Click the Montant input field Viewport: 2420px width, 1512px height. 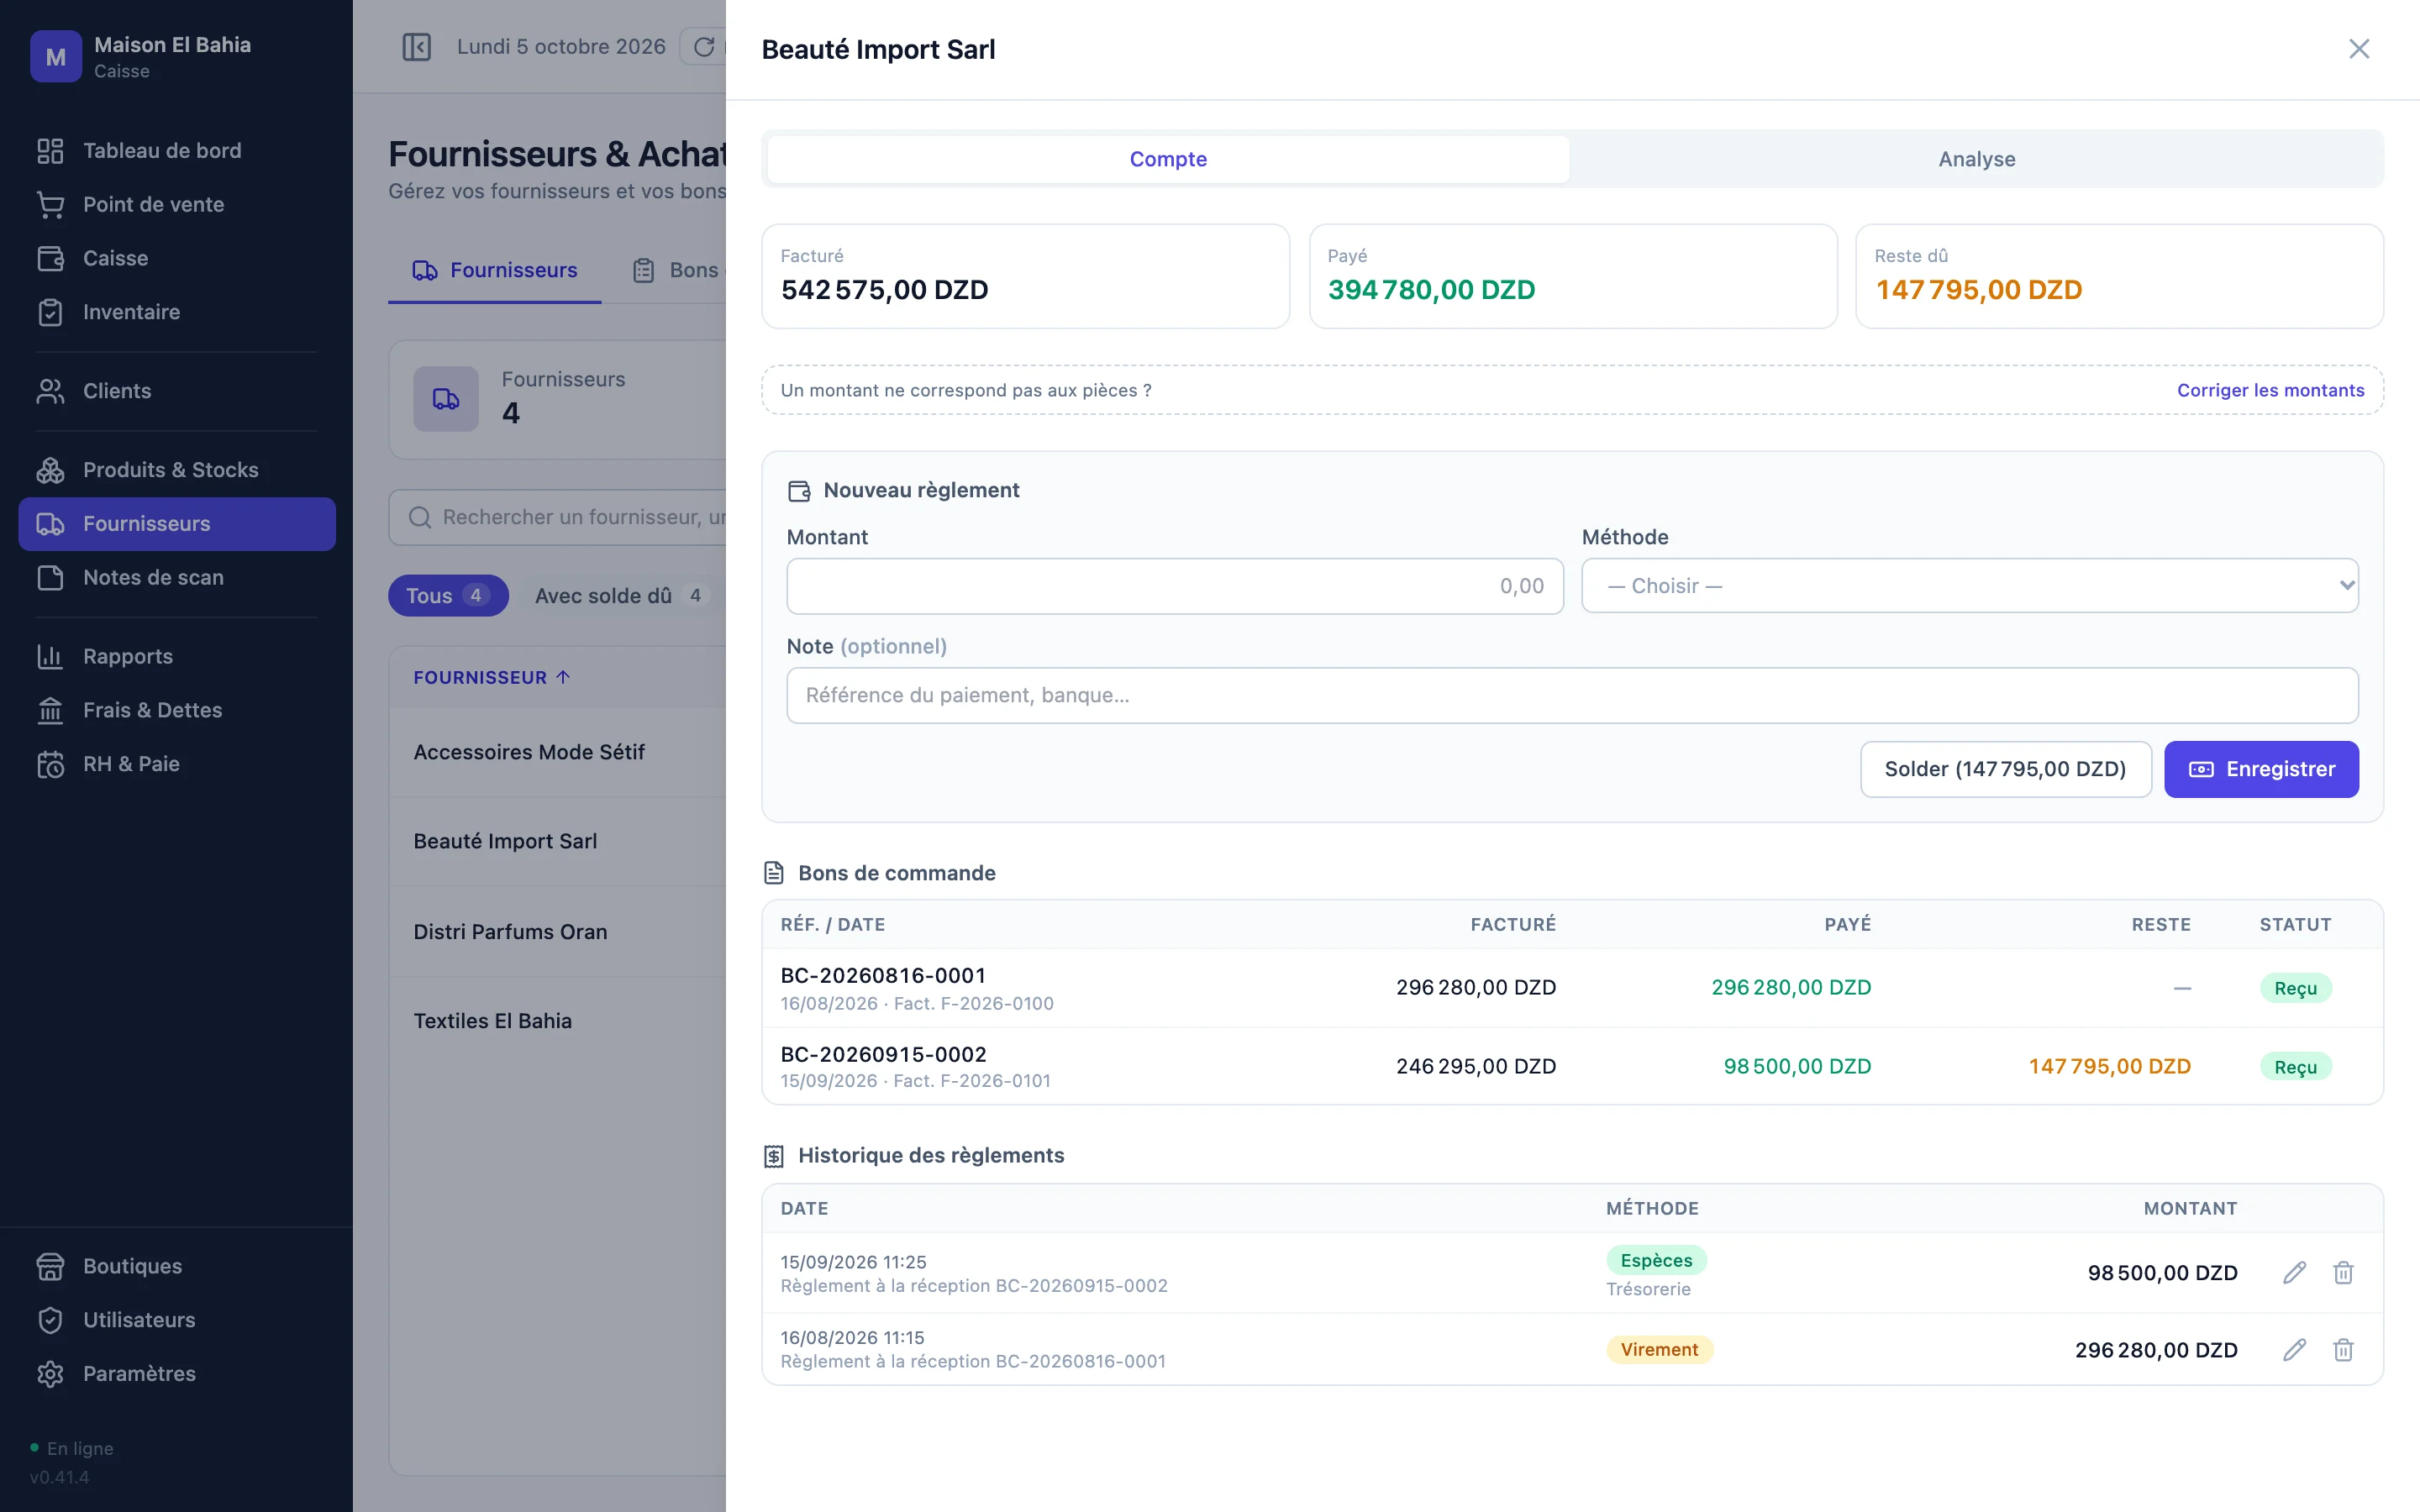pyautogui.click(x=1174, y=586)
